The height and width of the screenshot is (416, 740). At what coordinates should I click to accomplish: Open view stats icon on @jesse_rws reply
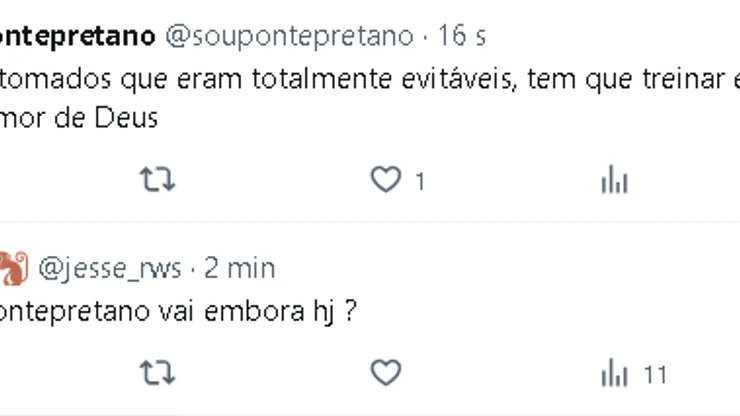tap(613, 374)
